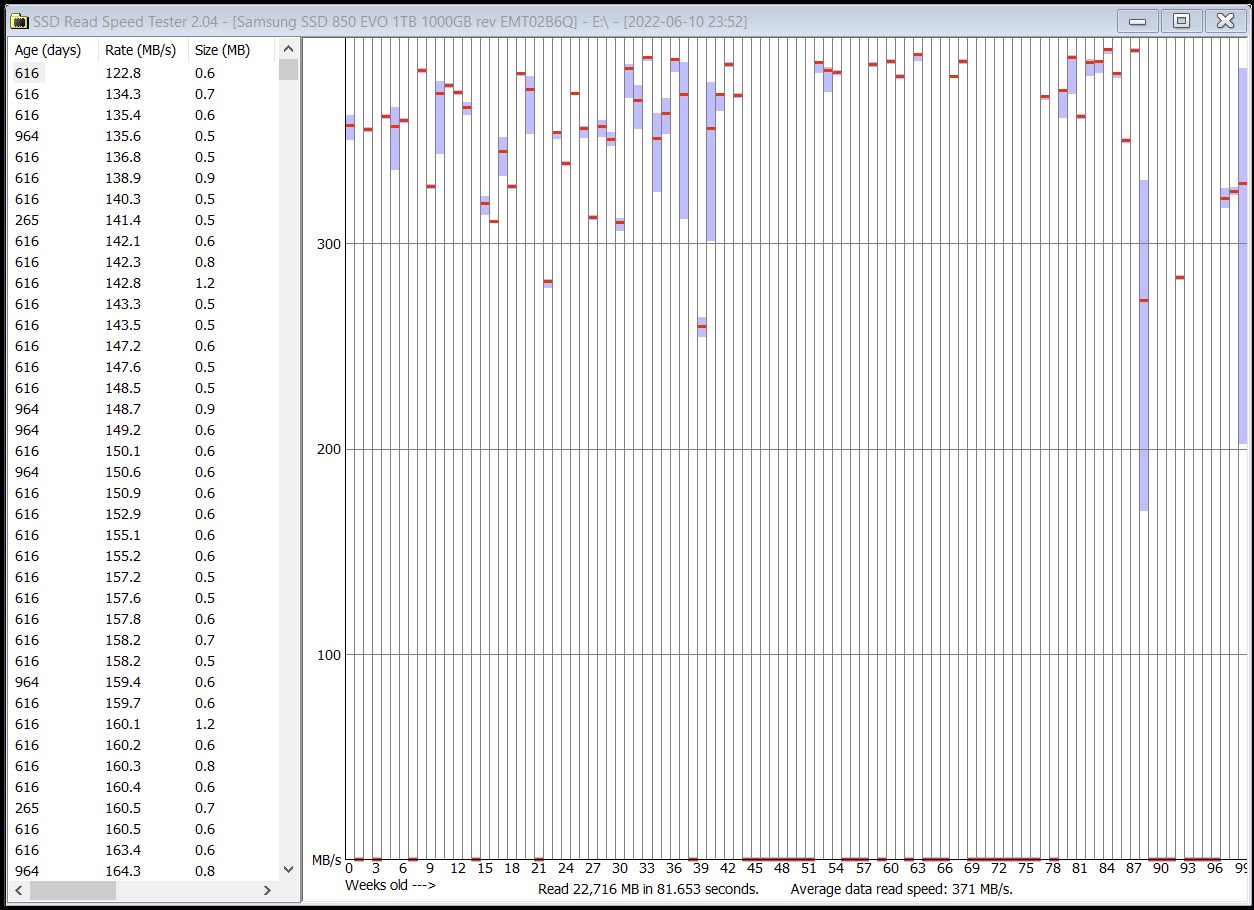Screen dimensions: 1254x910
Task: Select the row with rate 134.3
Action: [x=142, y=94]
